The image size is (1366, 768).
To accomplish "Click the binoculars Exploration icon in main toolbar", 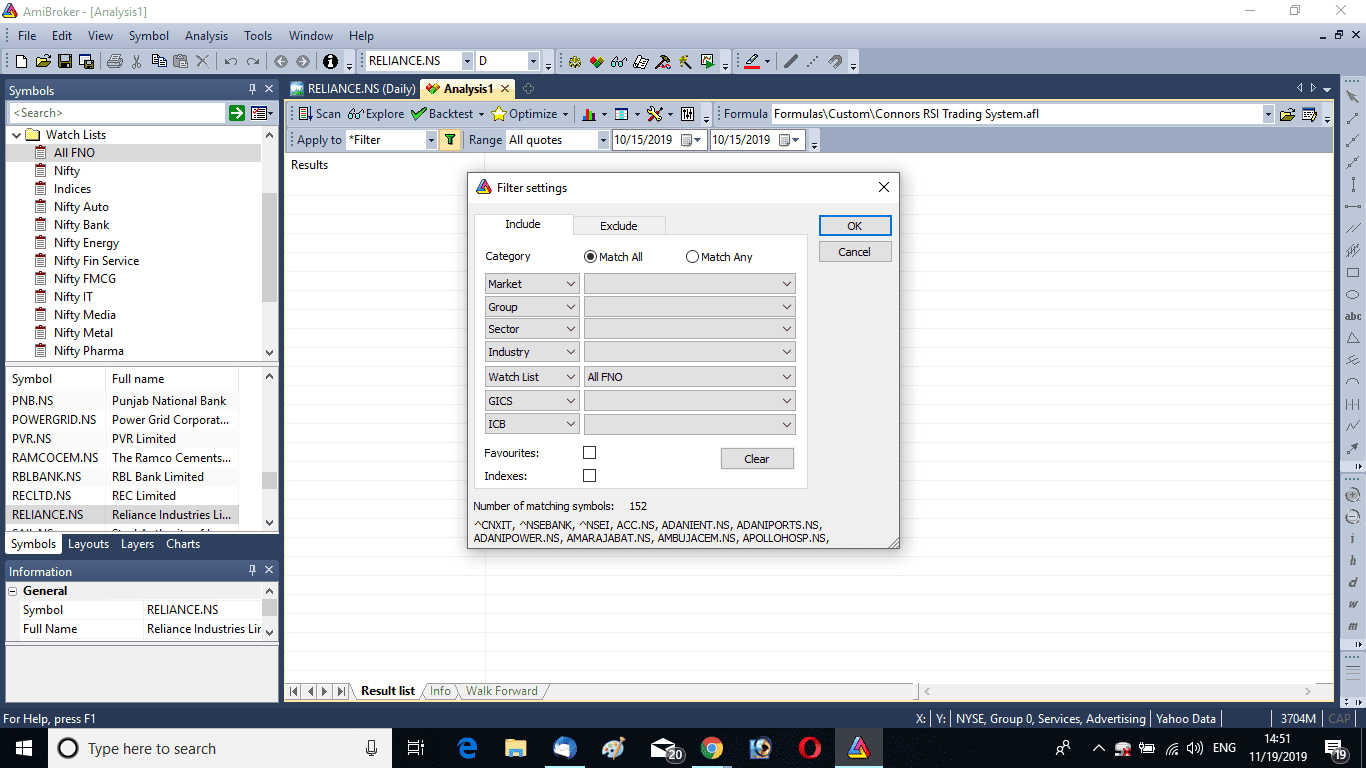I will pyautogui.click(x=619, y=61).
